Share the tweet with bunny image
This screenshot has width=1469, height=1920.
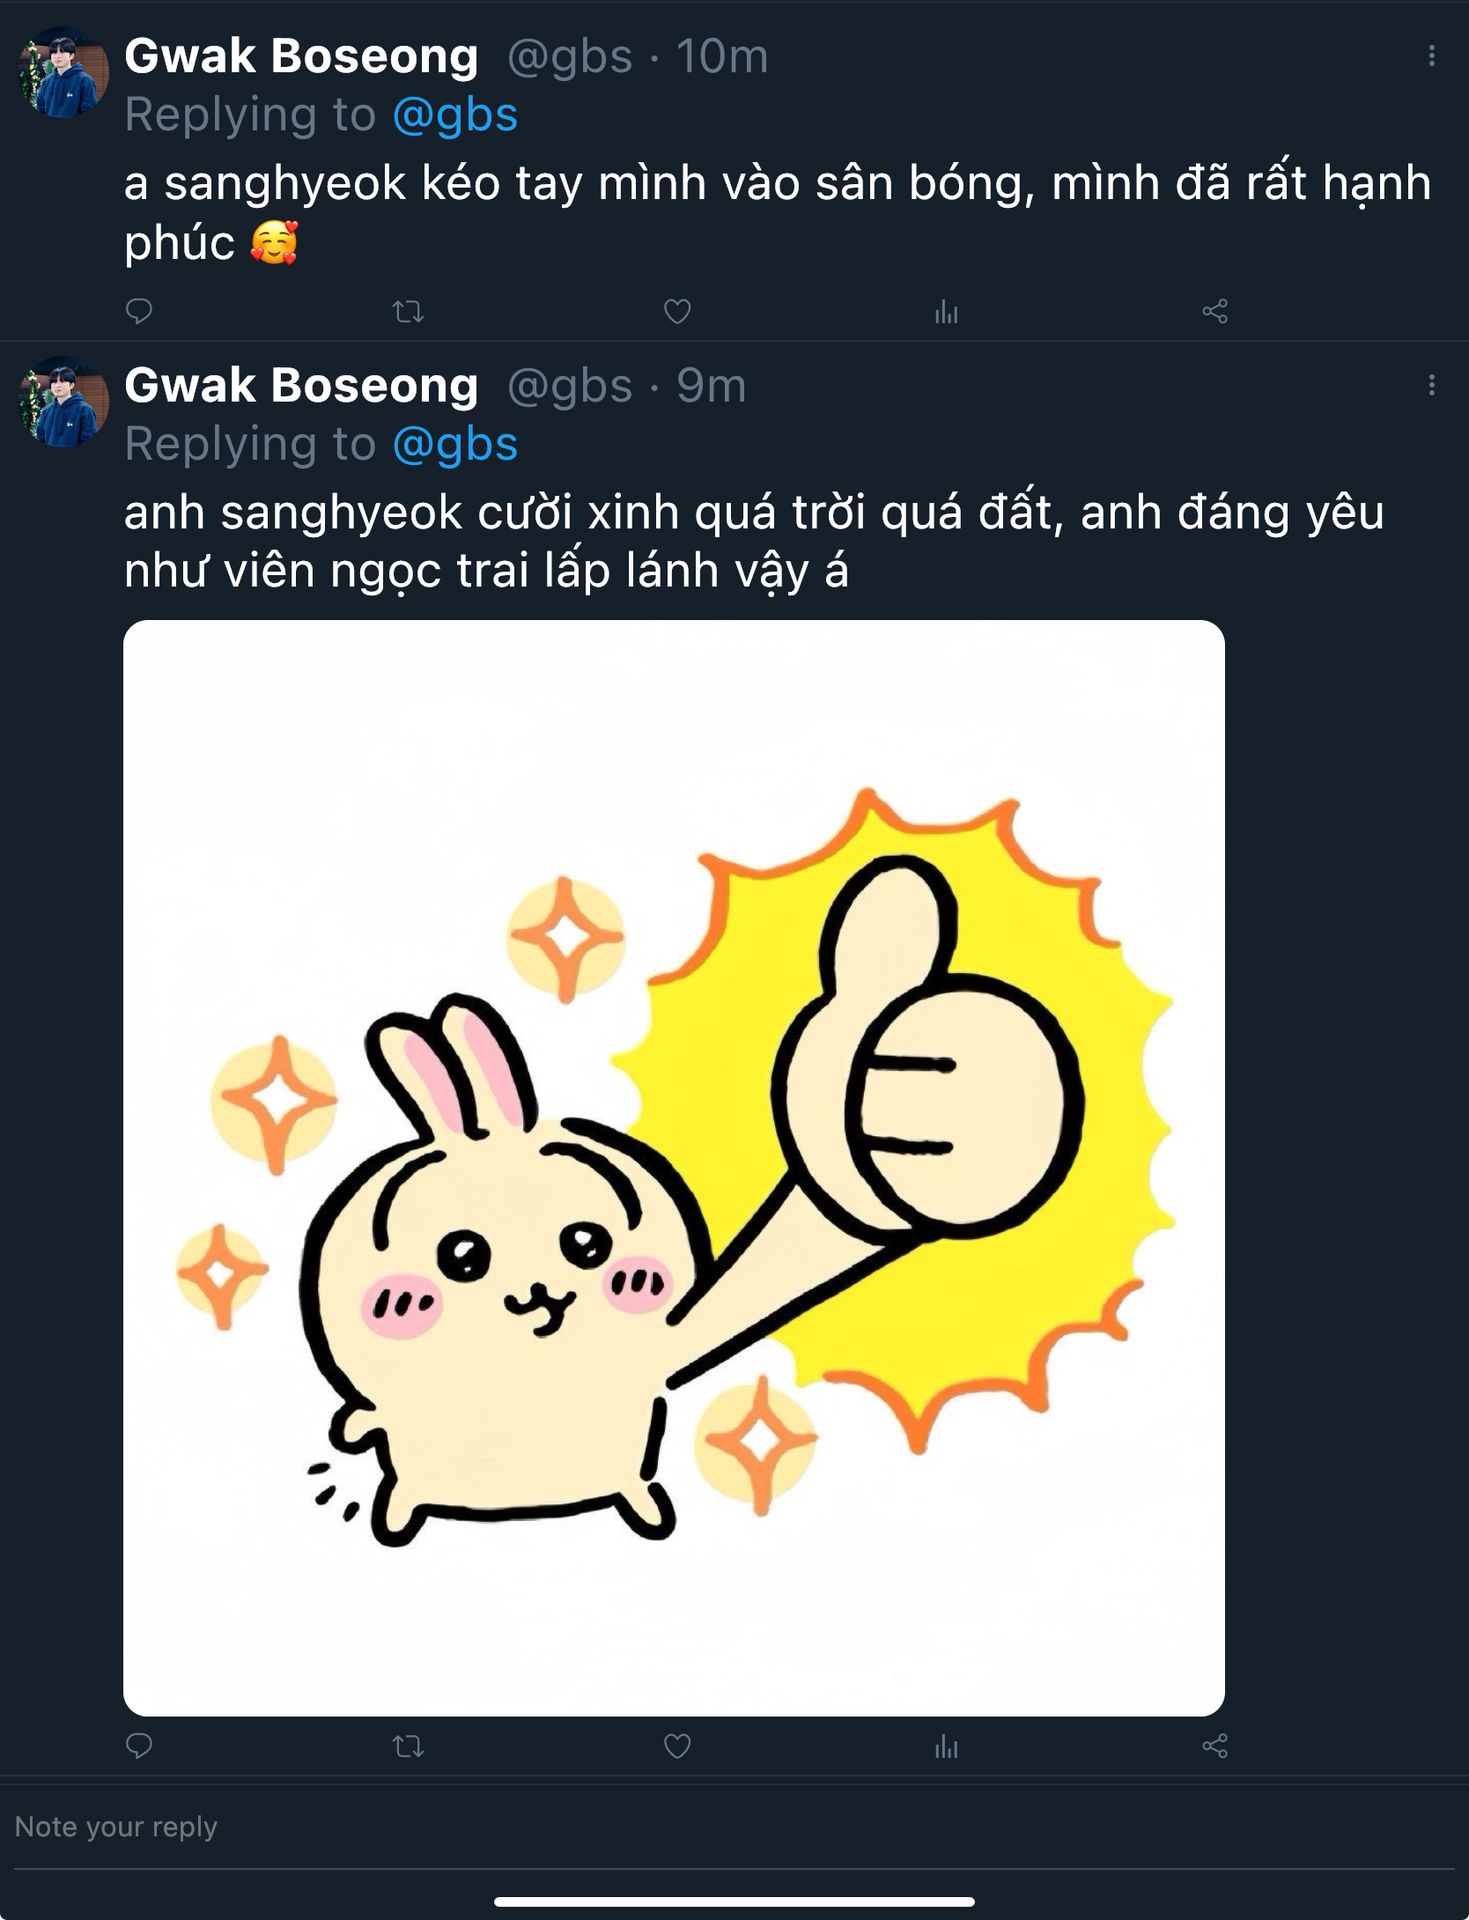point(1215,1746)
